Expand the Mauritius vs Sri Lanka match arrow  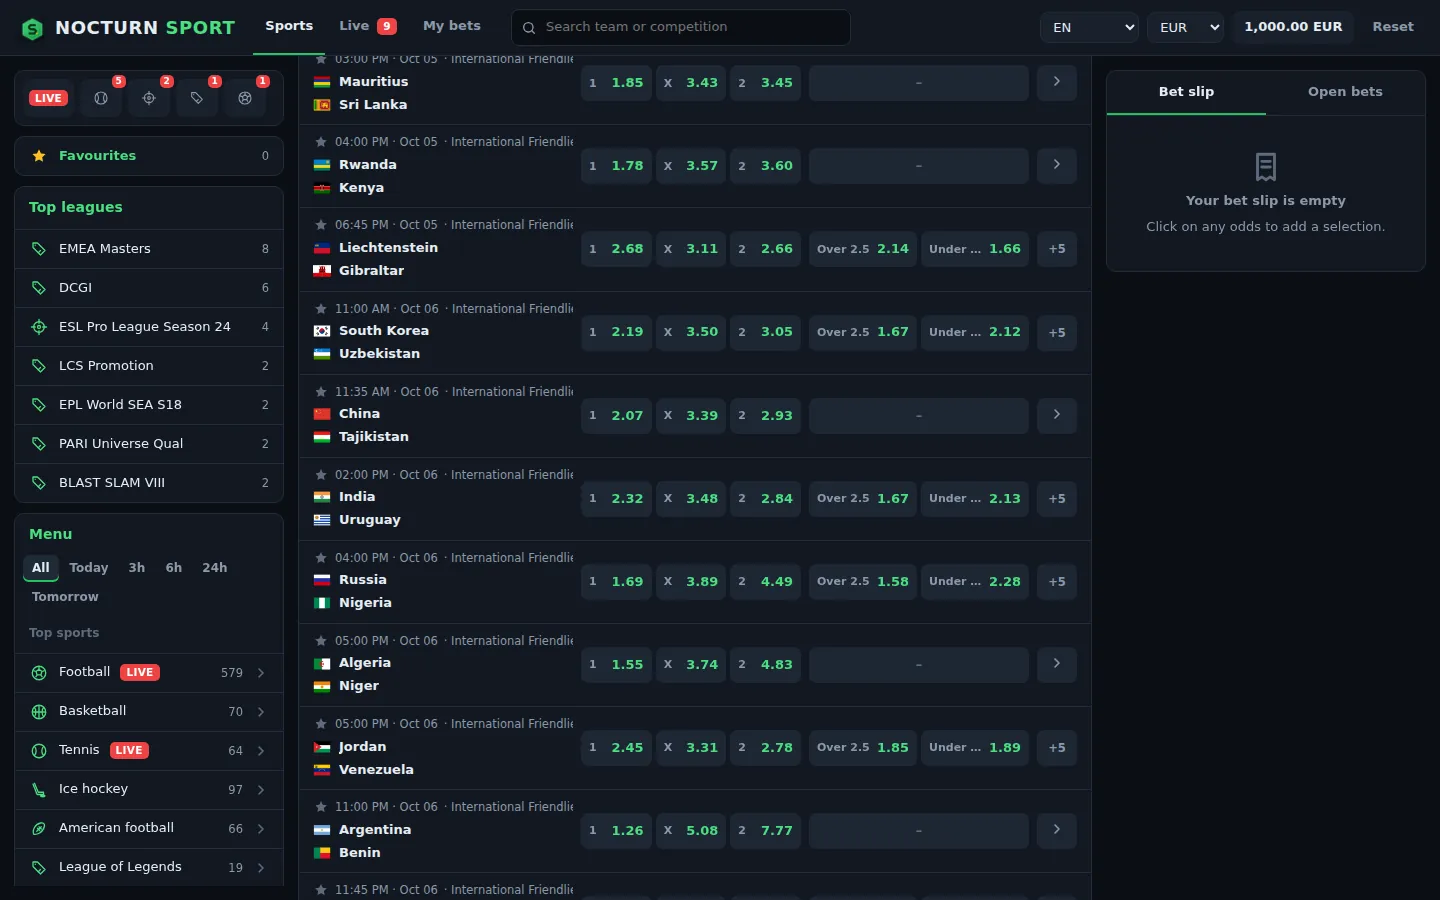pyautogui.click(x=1057, y=82)
